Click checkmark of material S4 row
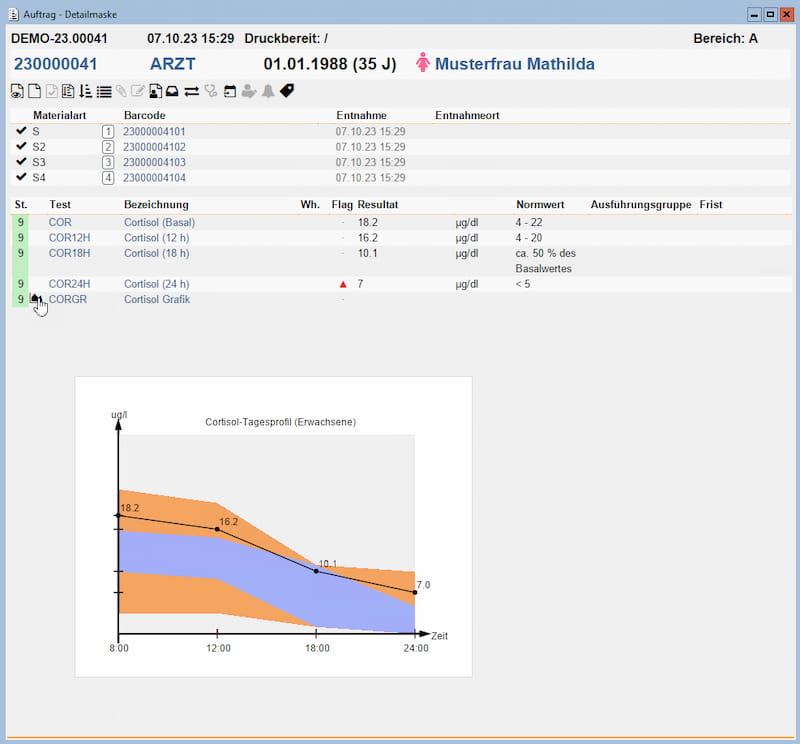The width and height of the screenshot is (800, 744). [x=21, y=177]
